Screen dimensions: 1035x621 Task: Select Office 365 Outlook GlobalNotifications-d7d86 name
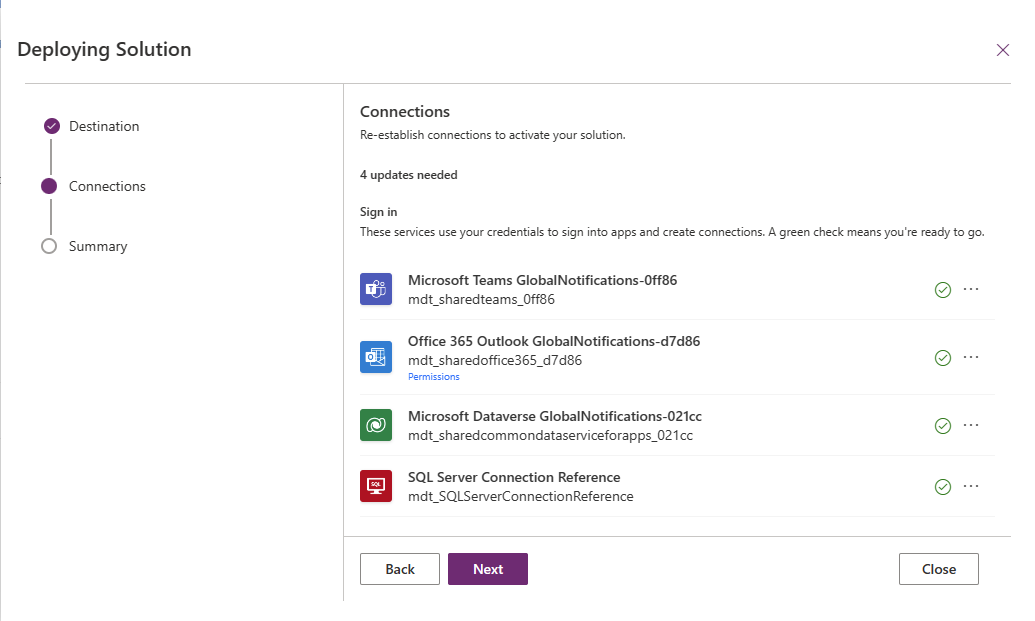tap(554, 341)
